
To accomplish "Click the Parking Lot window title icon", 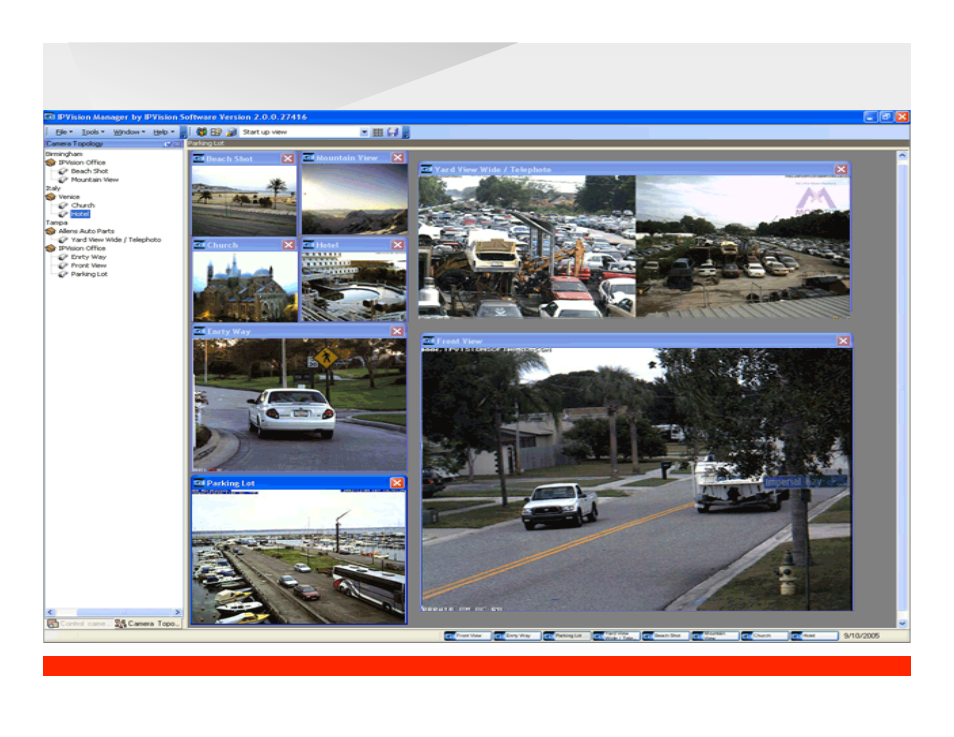I will pyautogui.click(x=198, y=483).
